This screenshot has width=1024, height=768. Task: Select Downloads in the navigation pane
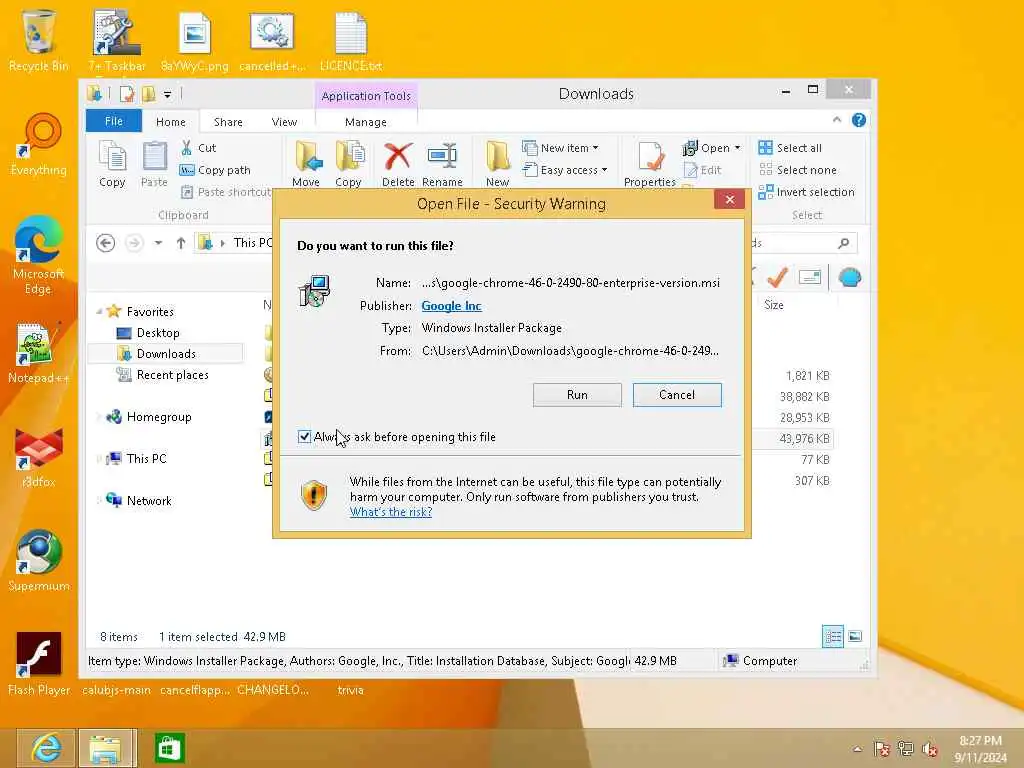pos(166,354)
